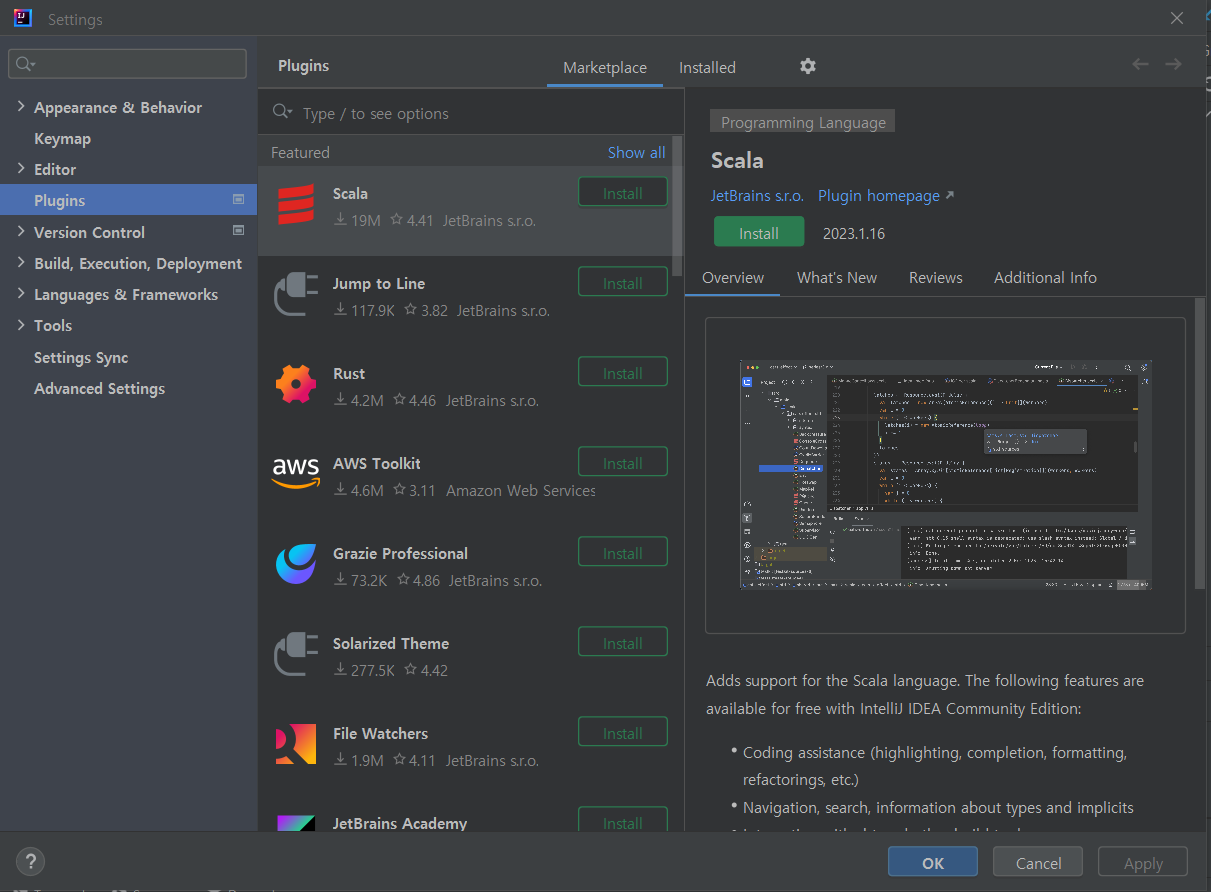The width and height of the screenshot is (1211, 892).
Task: Select Settings Sync in the tree
Action: [81, 357]
